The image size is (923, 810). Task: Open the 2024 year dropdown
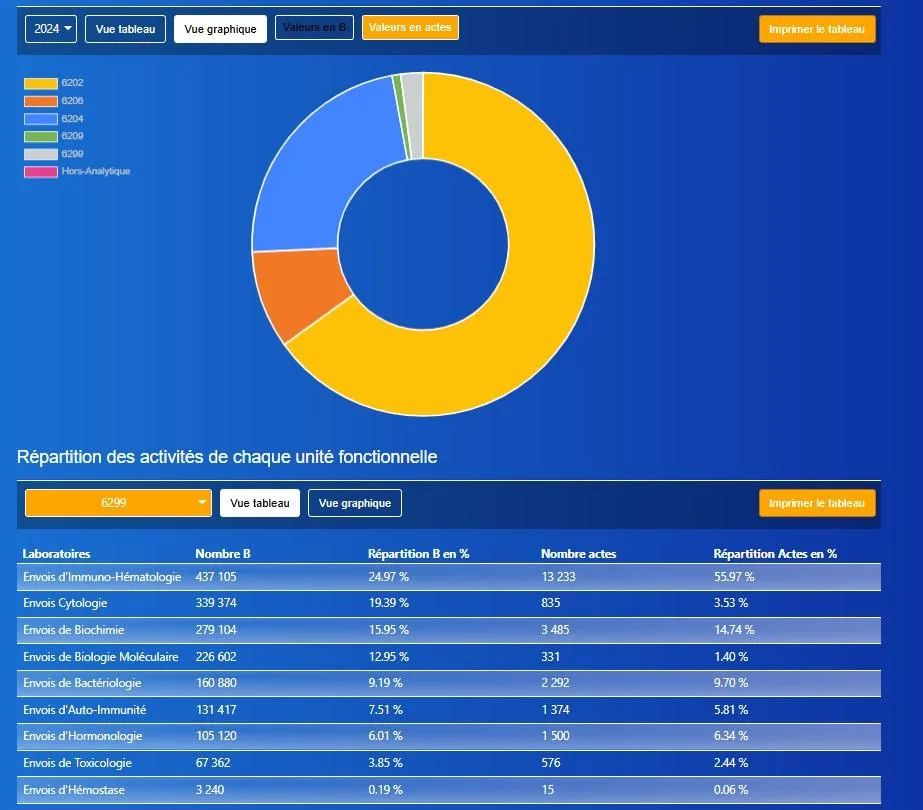(51, 29)
